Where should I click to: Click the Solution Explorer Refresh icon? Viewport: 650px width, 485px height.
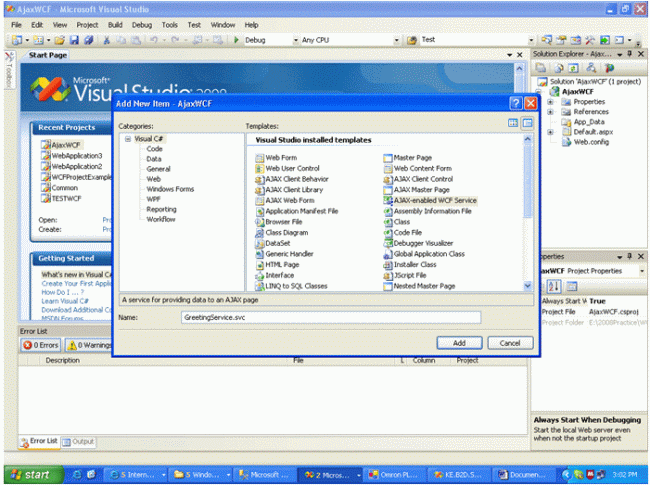coord(573,68)
